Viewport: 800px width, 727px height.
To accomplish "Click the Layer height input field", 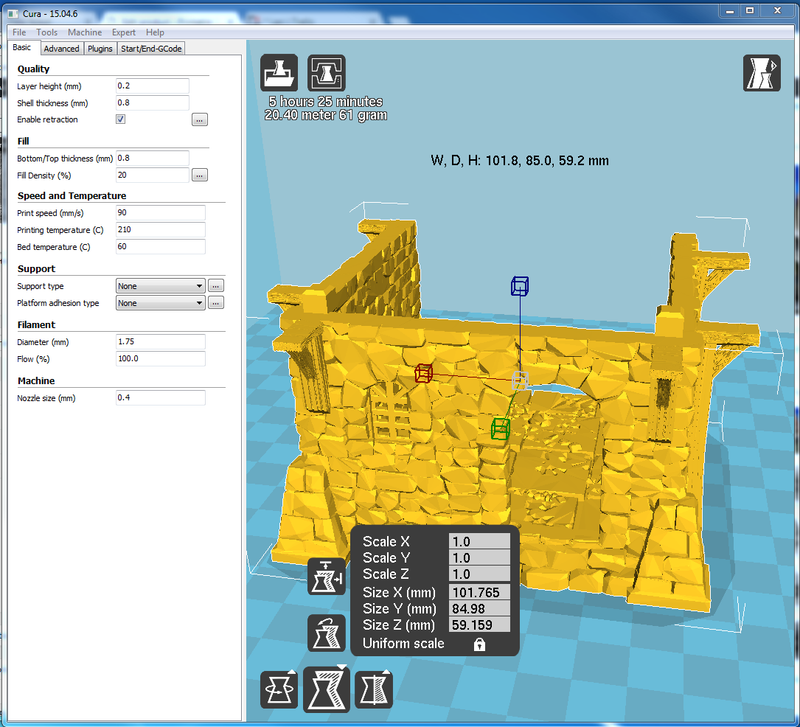I will [153, 86].
